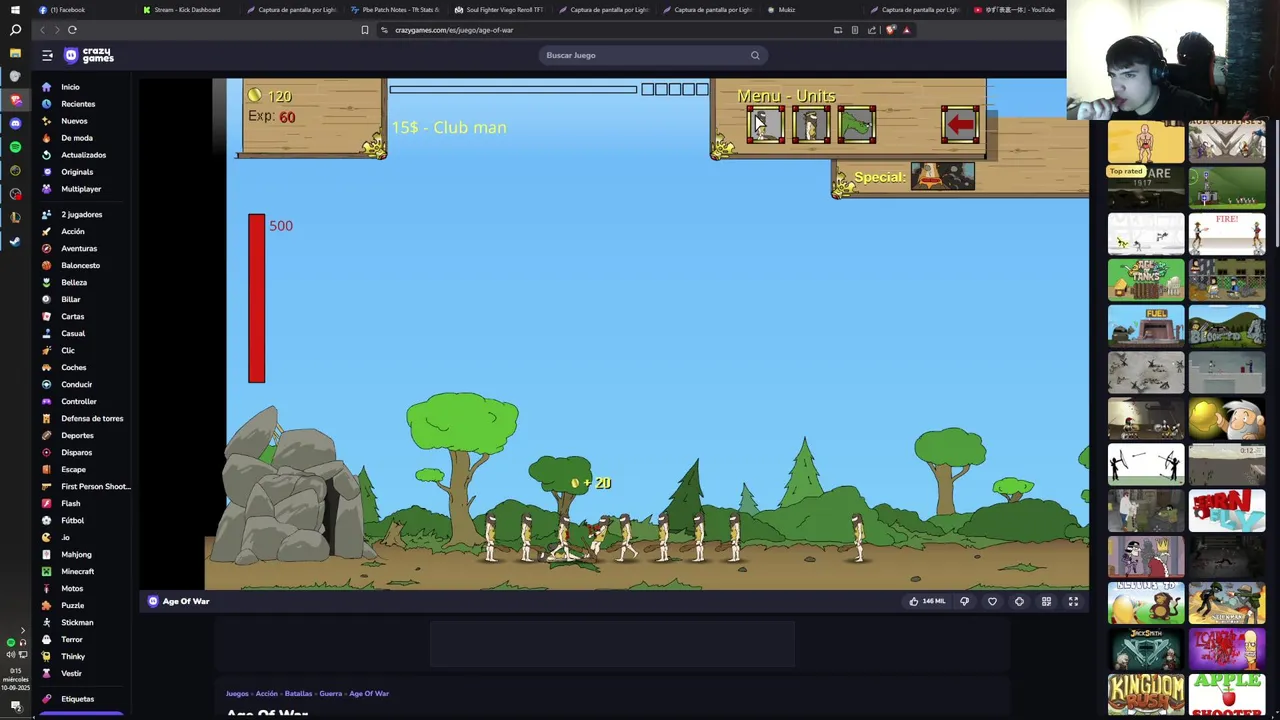Open Originals category

pyautogui.click(x=77, y=172)
